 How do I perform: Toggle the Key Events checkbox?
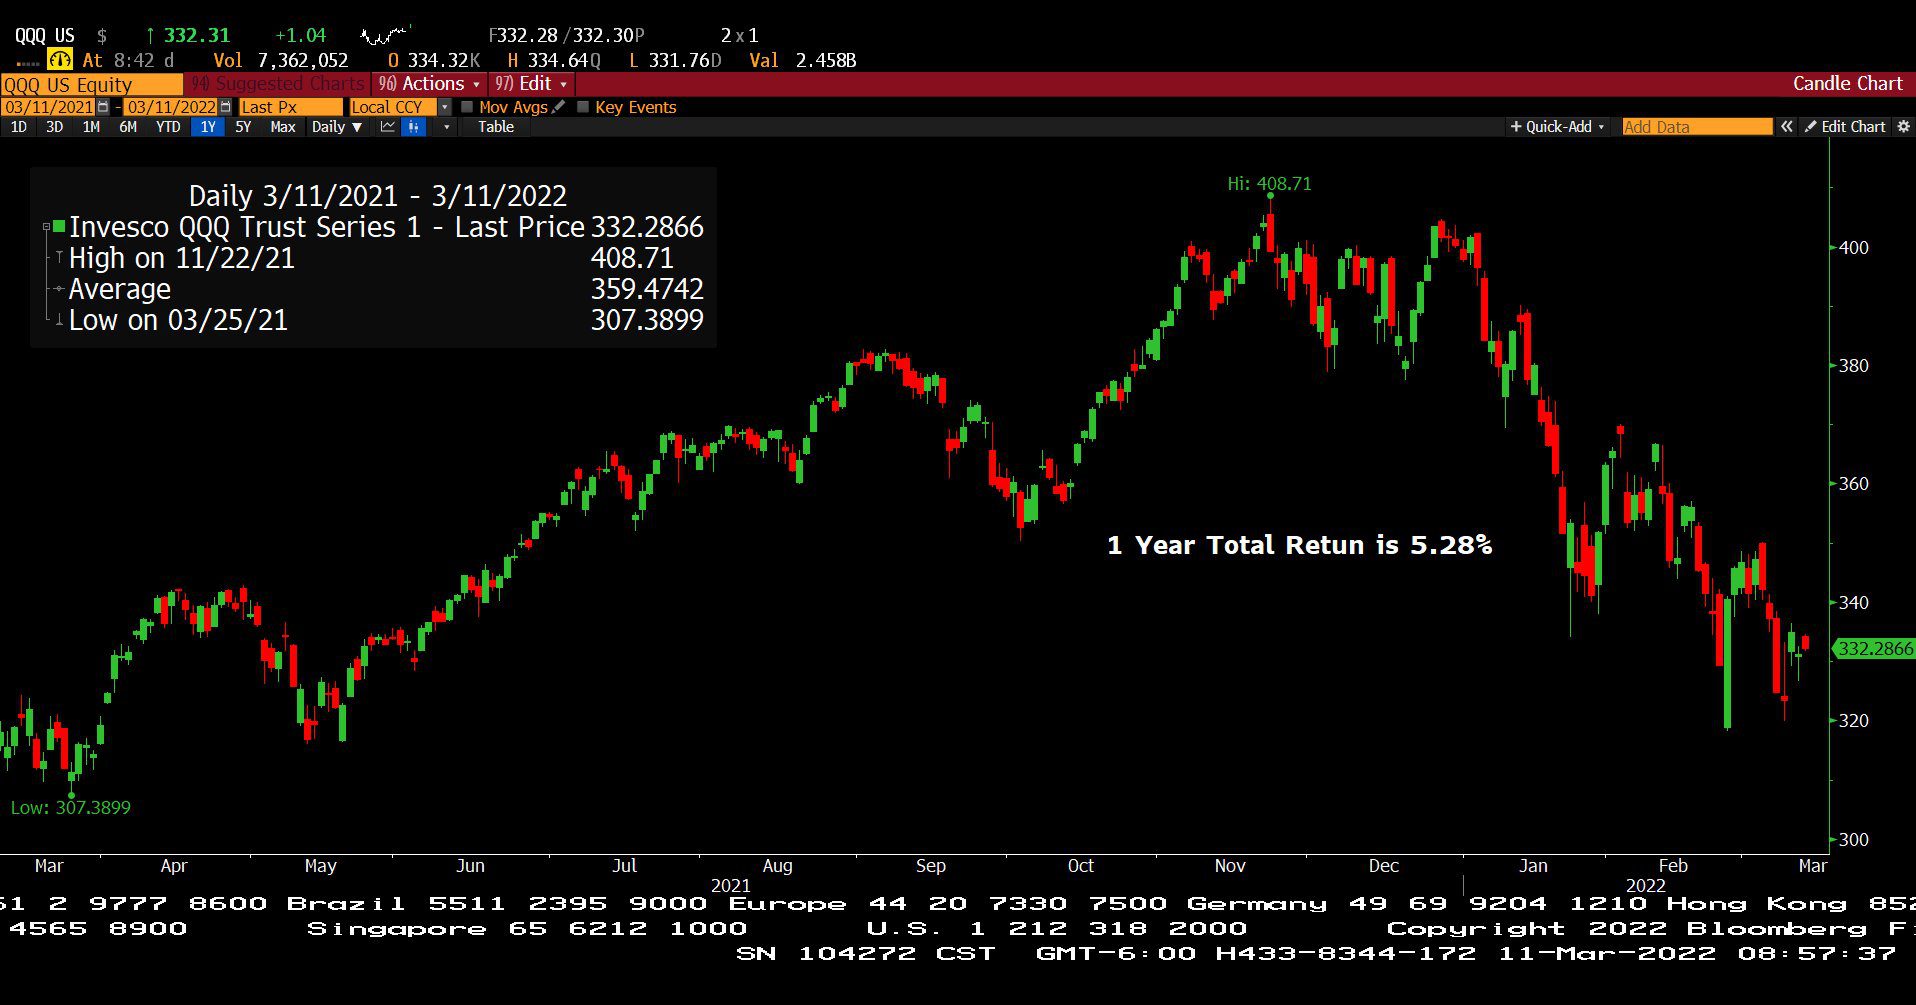point(583,107)
